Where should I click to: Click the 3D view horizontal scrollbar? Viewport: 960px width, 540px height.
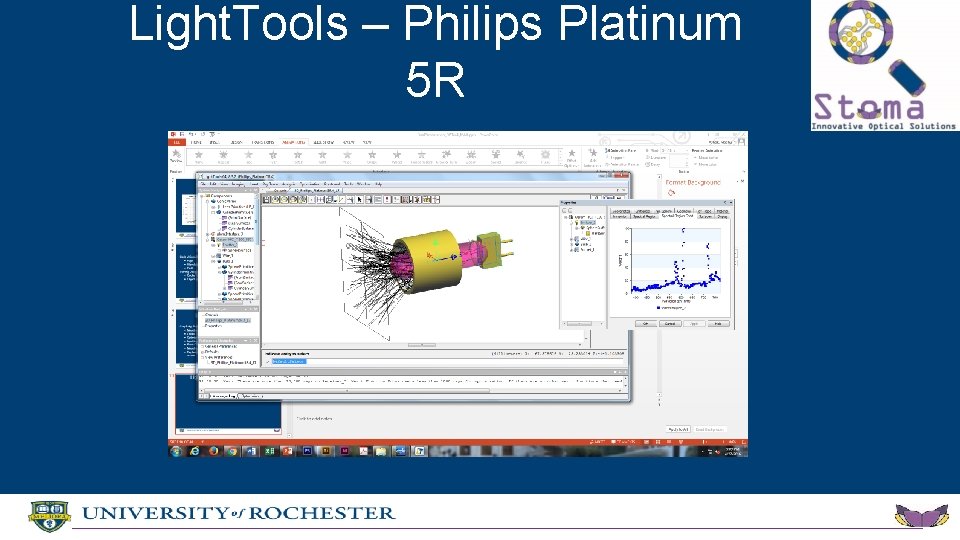click(x=421, y=345)
